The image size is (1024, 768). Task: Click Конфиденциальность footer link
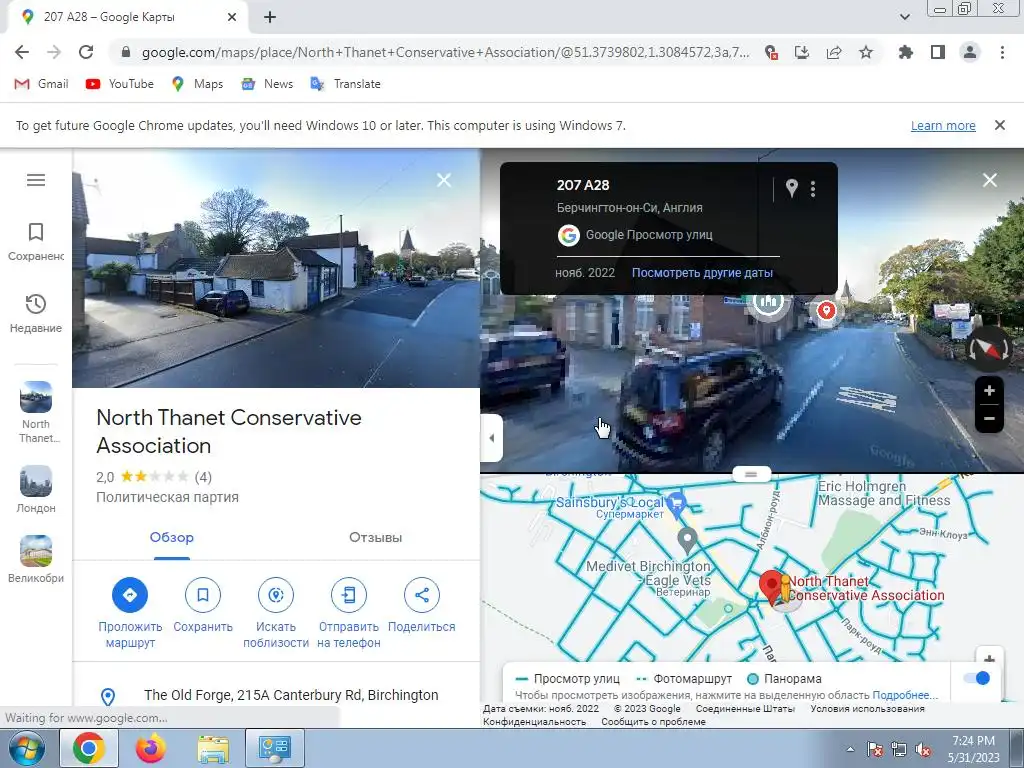534,722
